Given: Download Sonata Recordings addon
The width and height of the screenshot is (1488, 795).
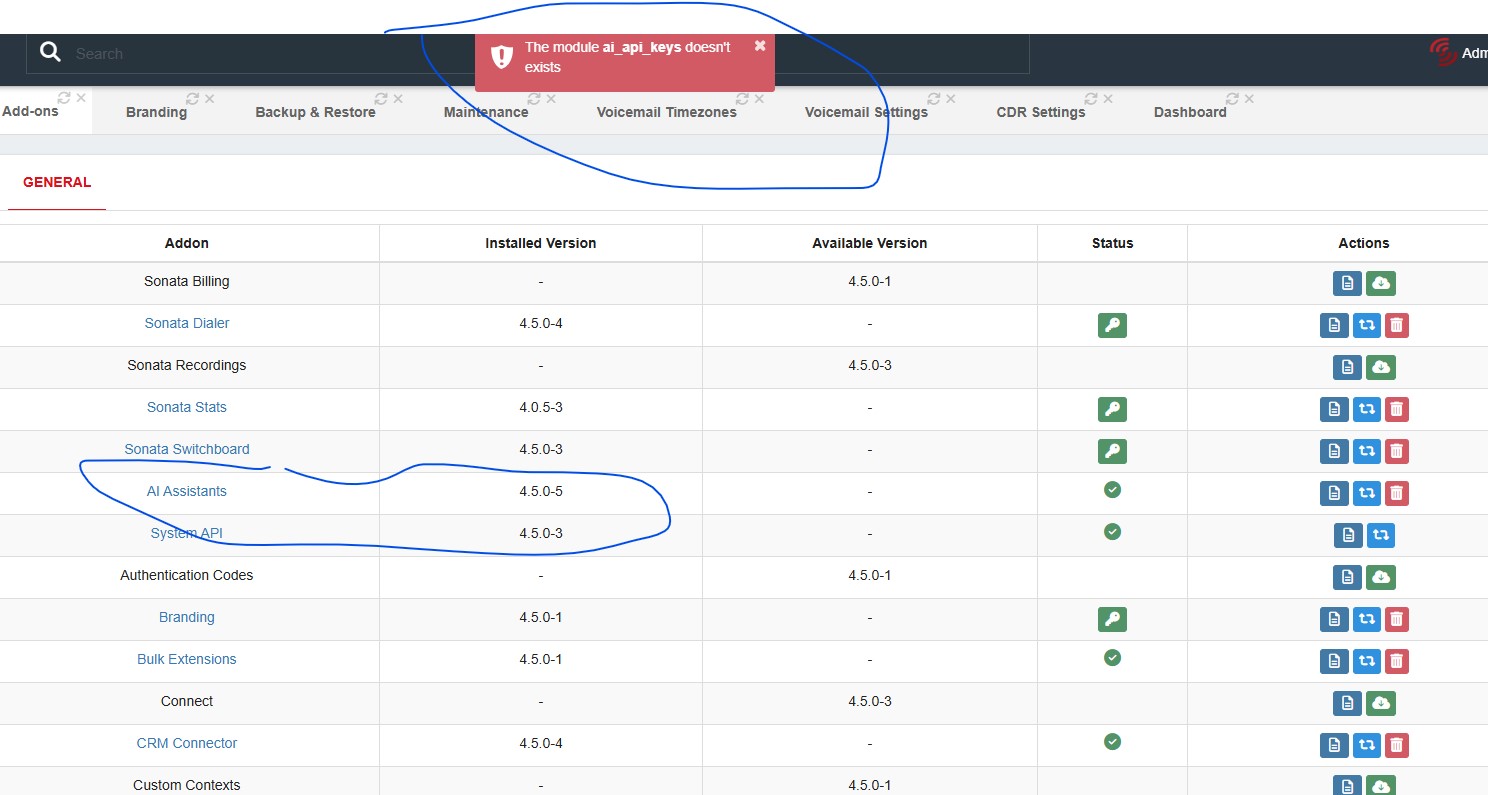Looking at the screenshot, I should coord(1380,367).
